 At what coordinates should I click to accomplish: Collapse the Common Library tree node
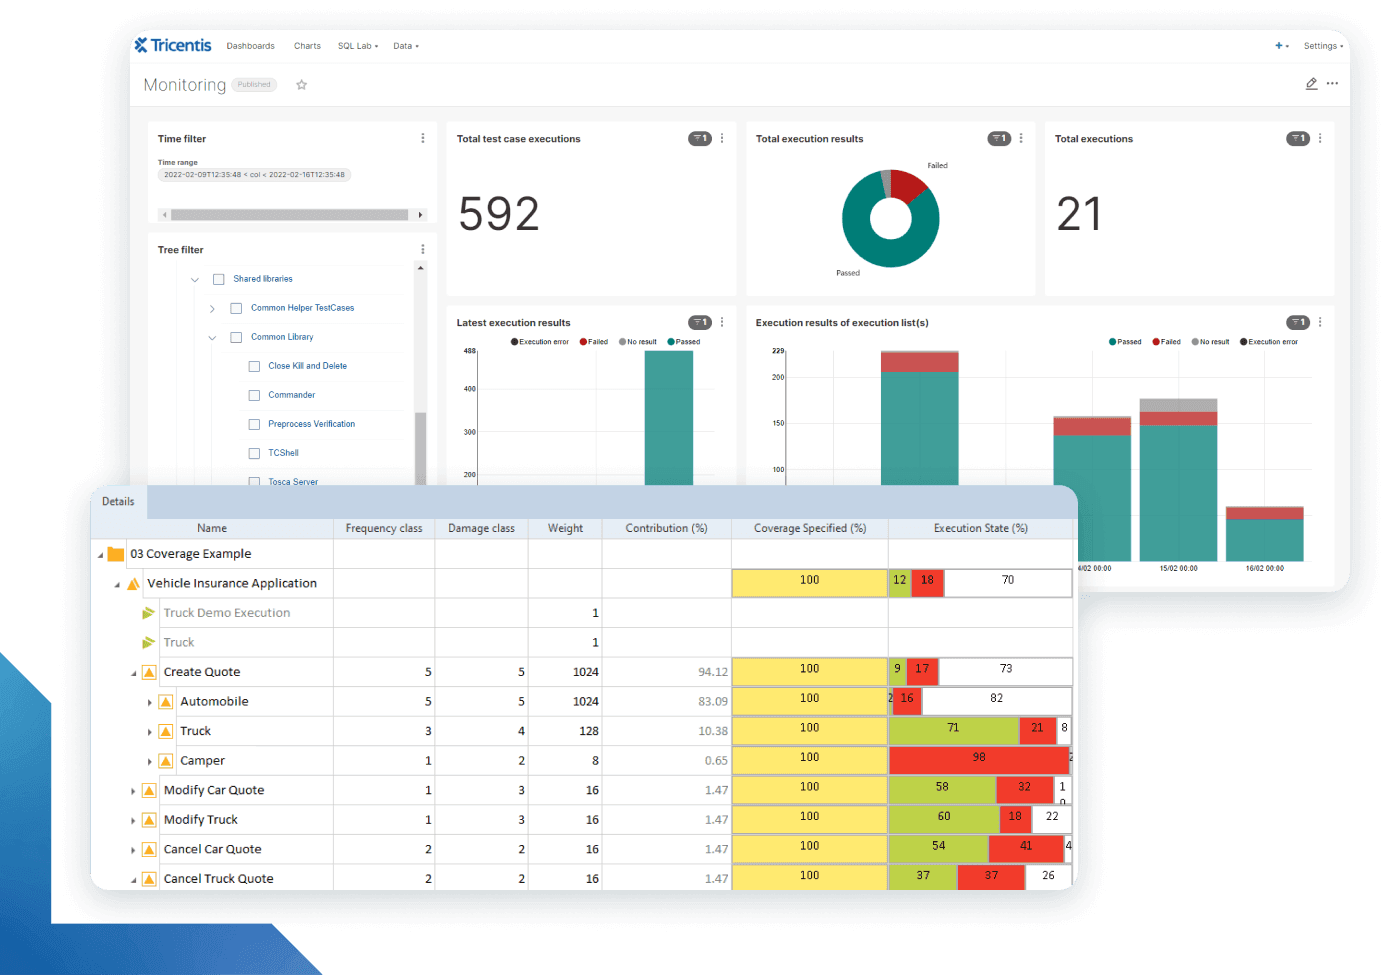point(212,337)
